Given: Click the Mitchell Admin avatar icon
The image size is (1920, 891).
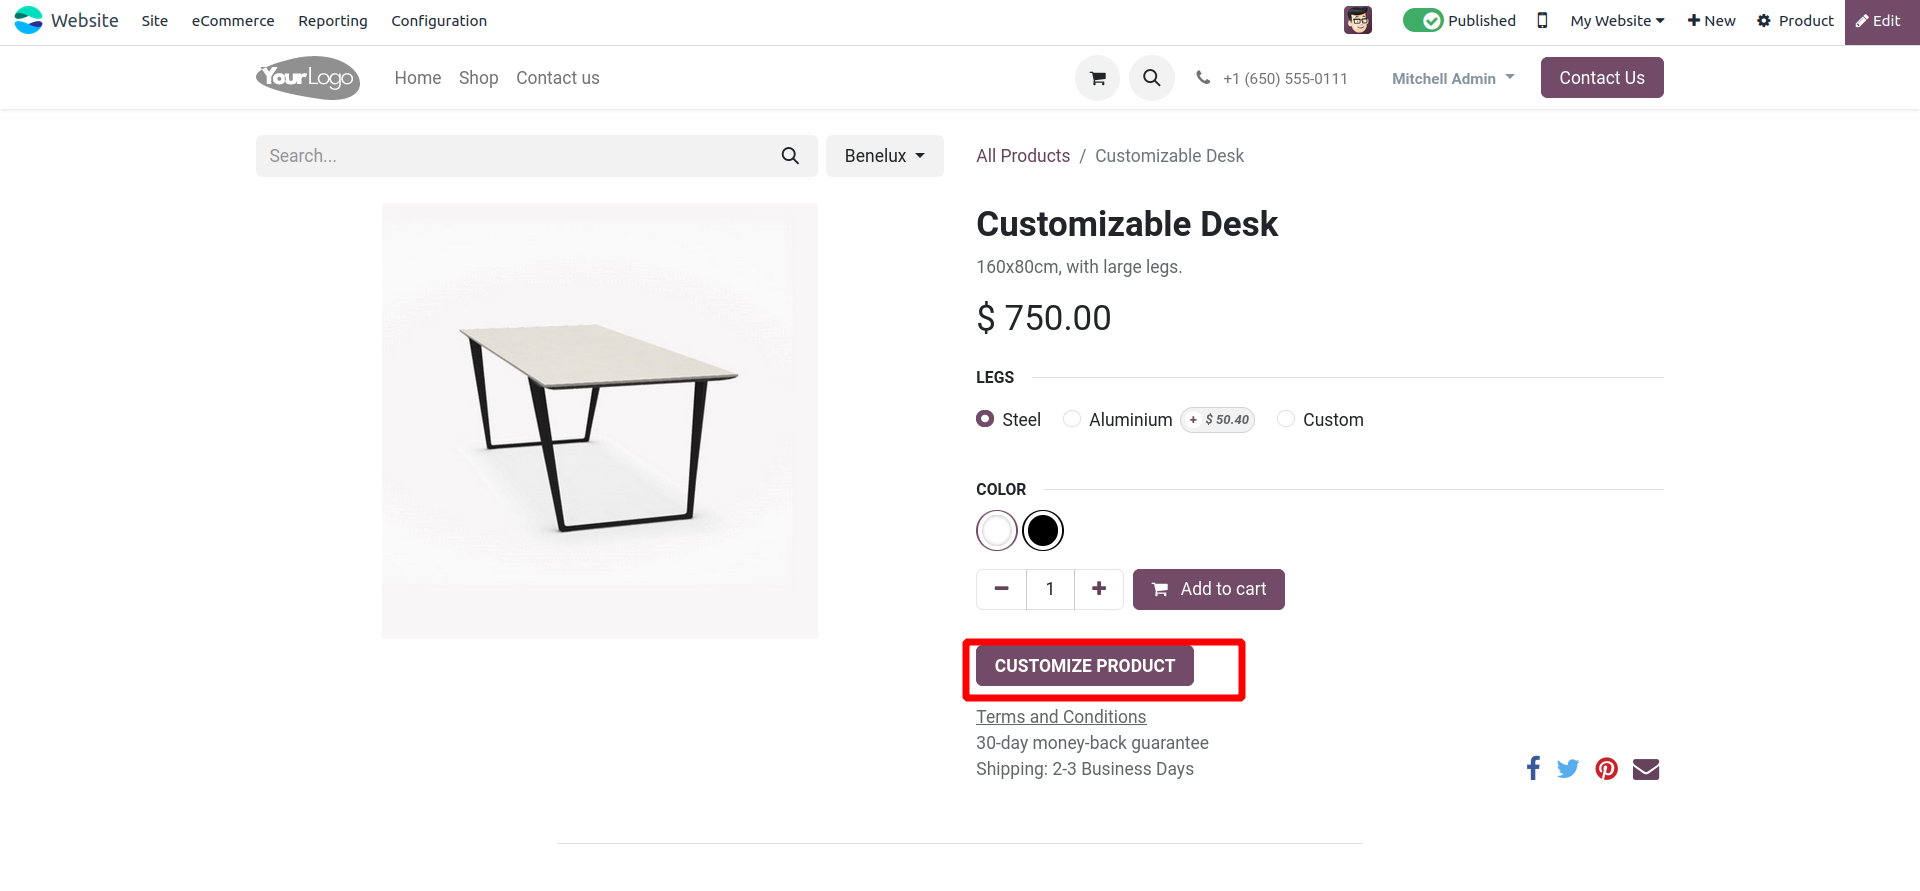Looking at the screenshot, I should point(1357,20).
